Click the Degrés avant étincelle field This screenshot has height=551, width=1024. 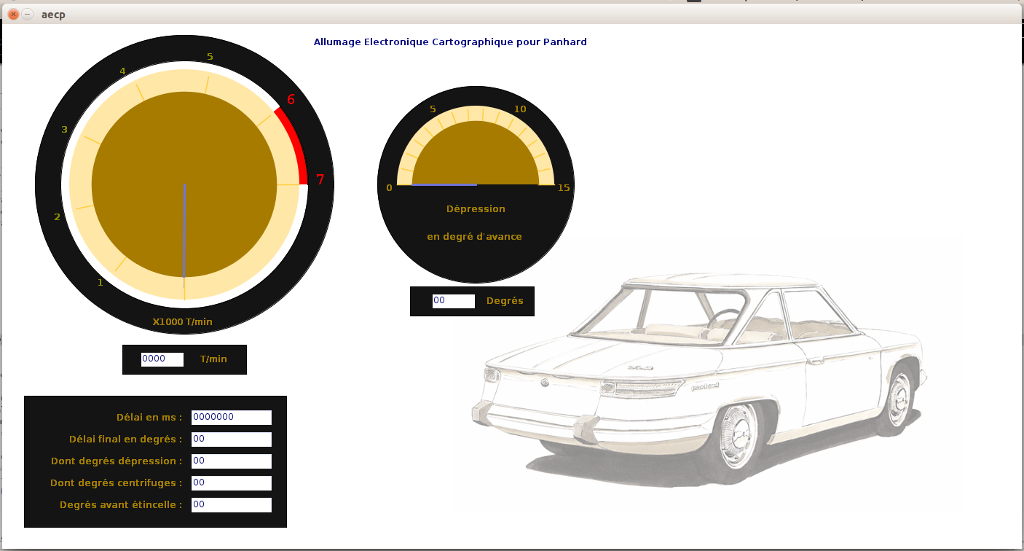(231, 505)
